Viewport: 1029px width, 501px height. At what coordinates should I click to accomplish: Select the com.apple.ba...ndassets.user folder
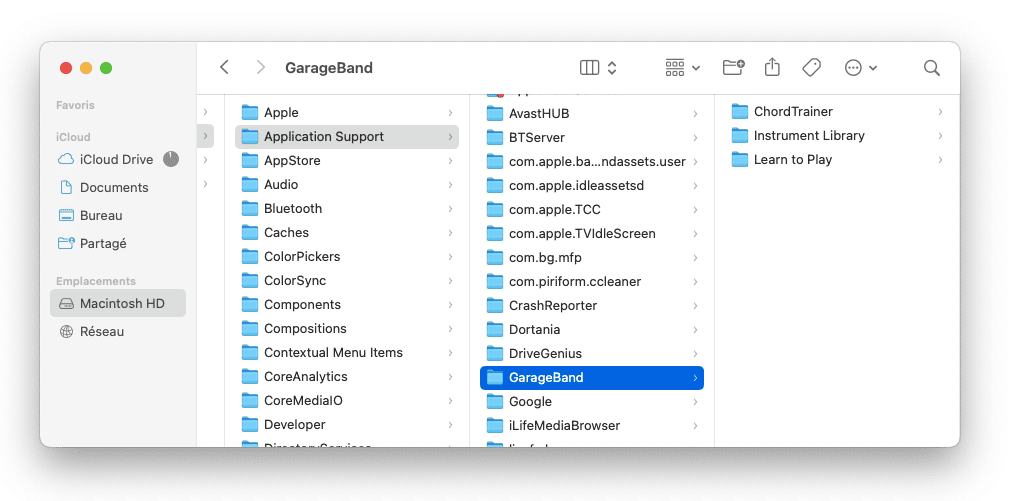592,162
